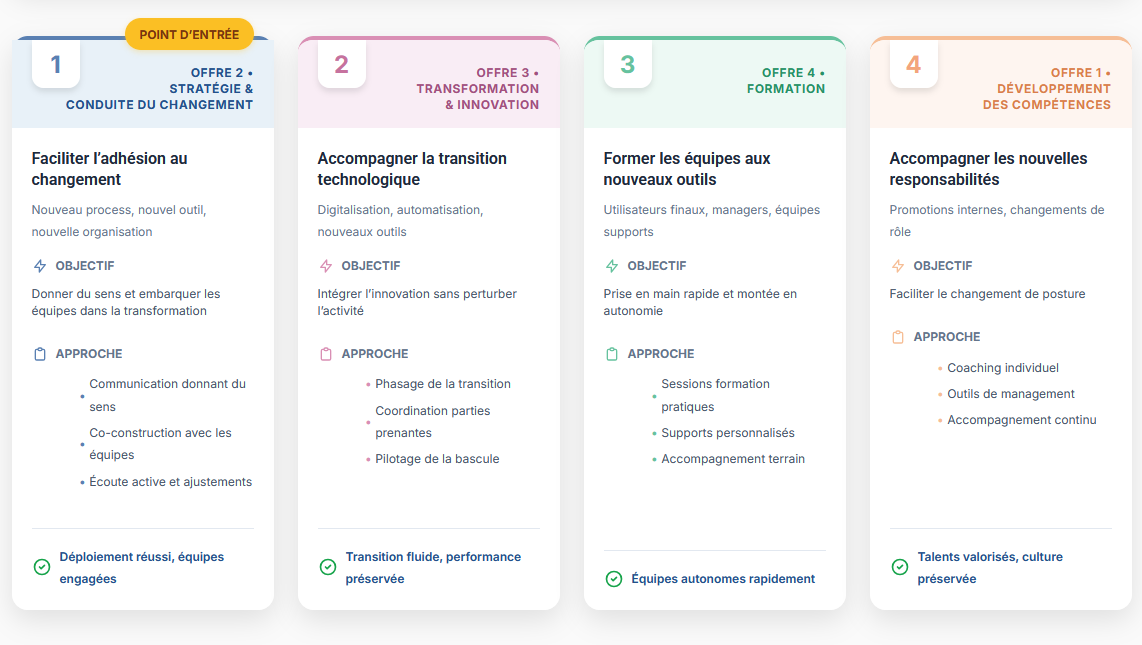
Task: Select the number 2 step badge
Action: point(342,64)
